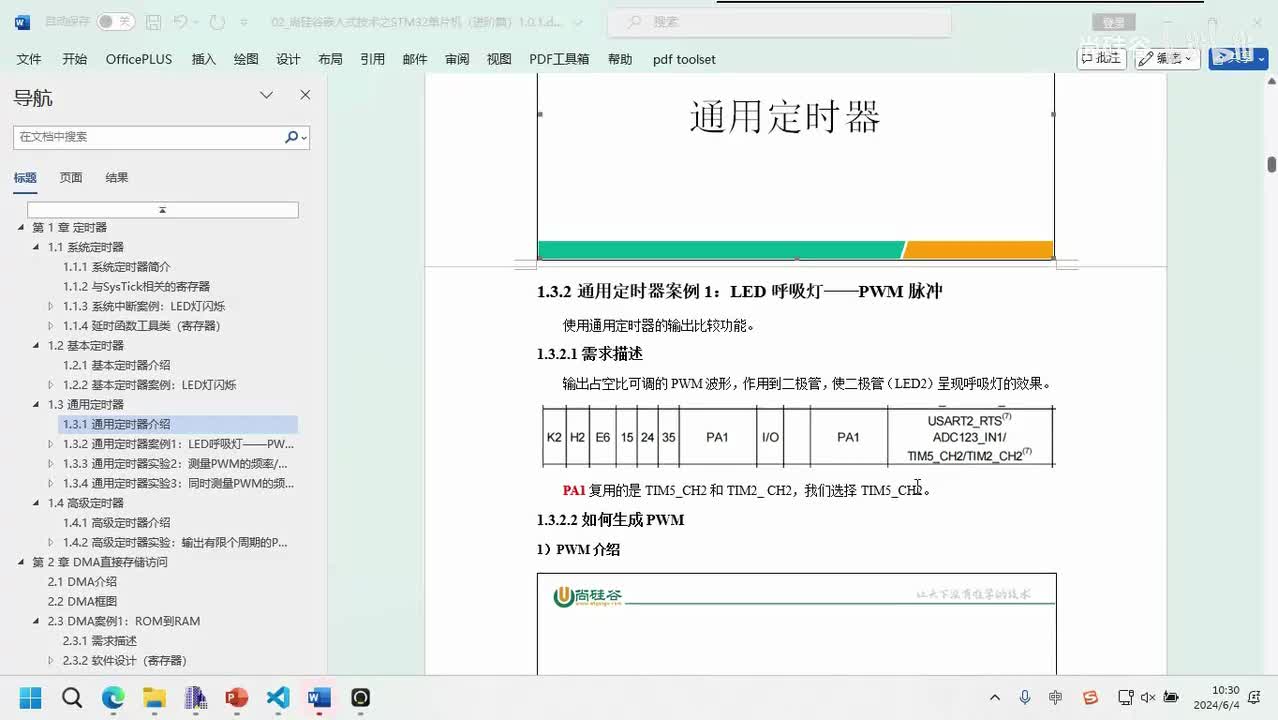Close the 导航 navigation pane
The width and height of the screenshot is (1278, 720).
pyautogui.click(x=305, y=95)
